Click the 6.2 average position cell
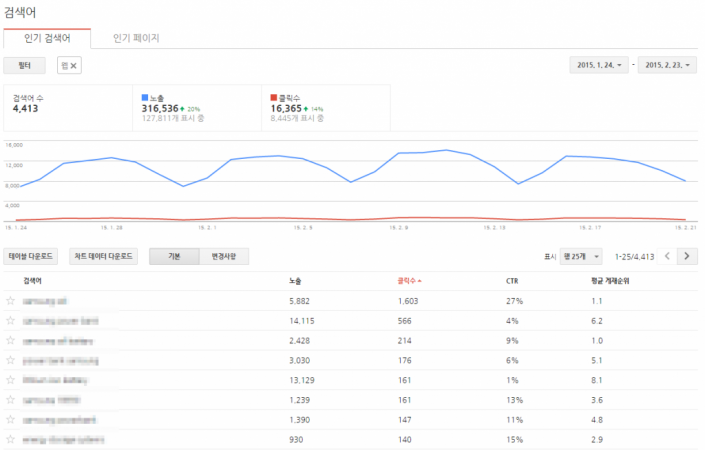The height and width of the screenshot is (450, 705). [597, 321]
